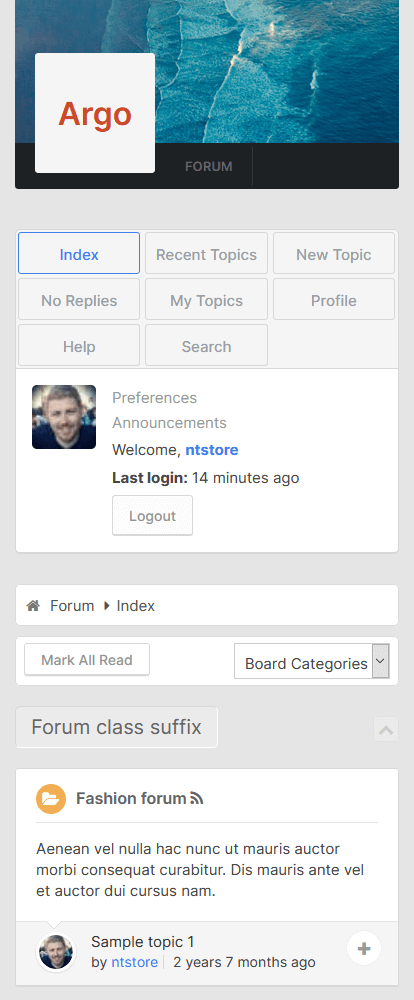Switch to the Recent Topics tab

click(207, 253)
